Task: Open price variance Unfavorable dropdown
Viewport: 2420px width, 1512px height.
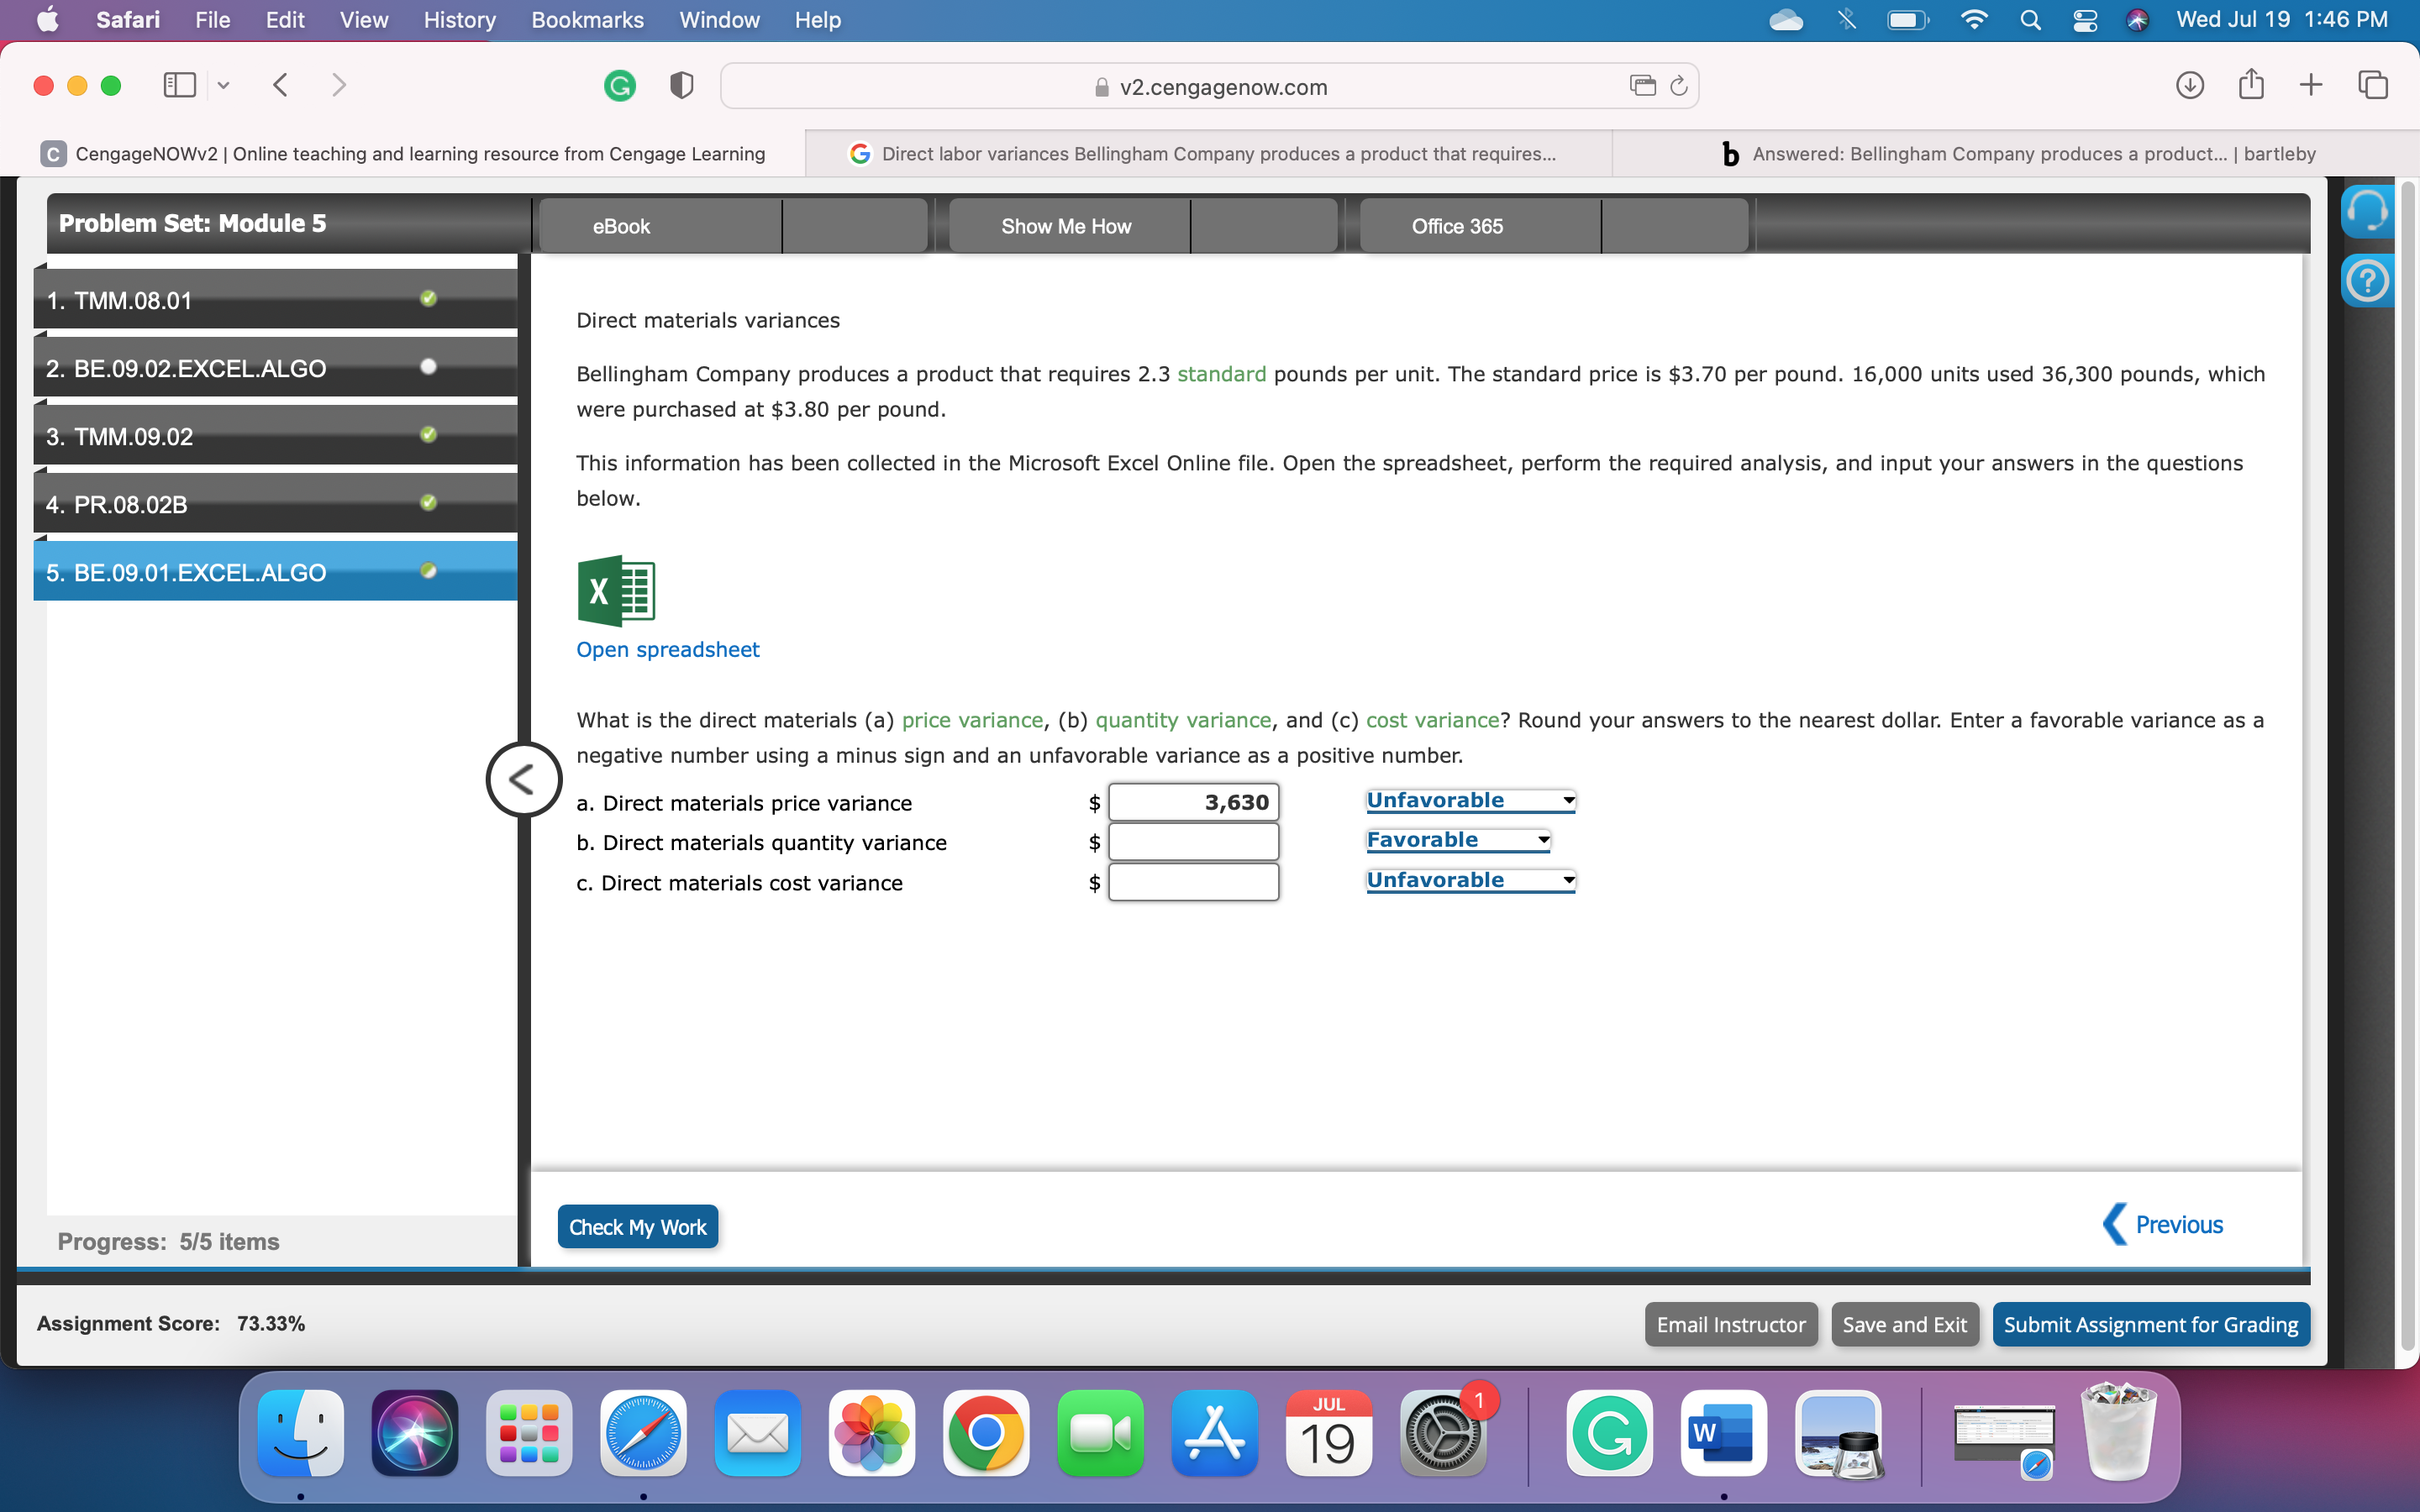Action: (1470, 800)
